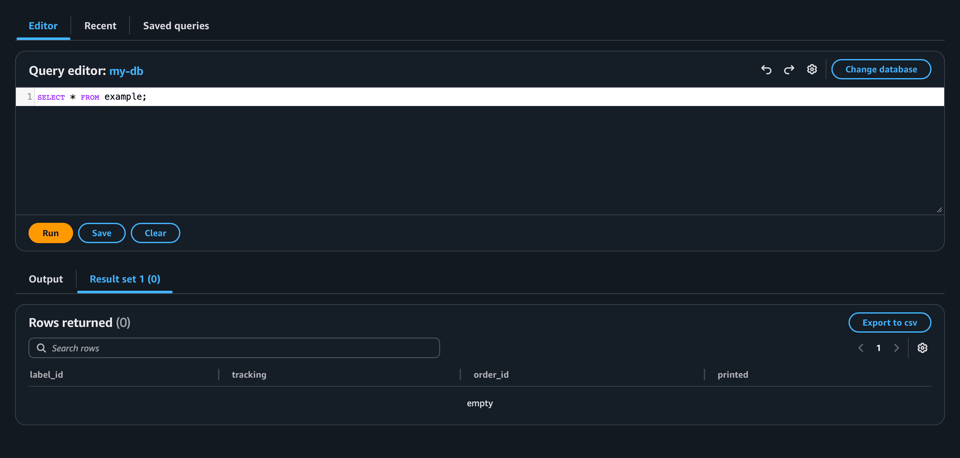Click the my-db database name link
Image resolution: width=960 pixels, height=458 pixels.
(126, 71)
